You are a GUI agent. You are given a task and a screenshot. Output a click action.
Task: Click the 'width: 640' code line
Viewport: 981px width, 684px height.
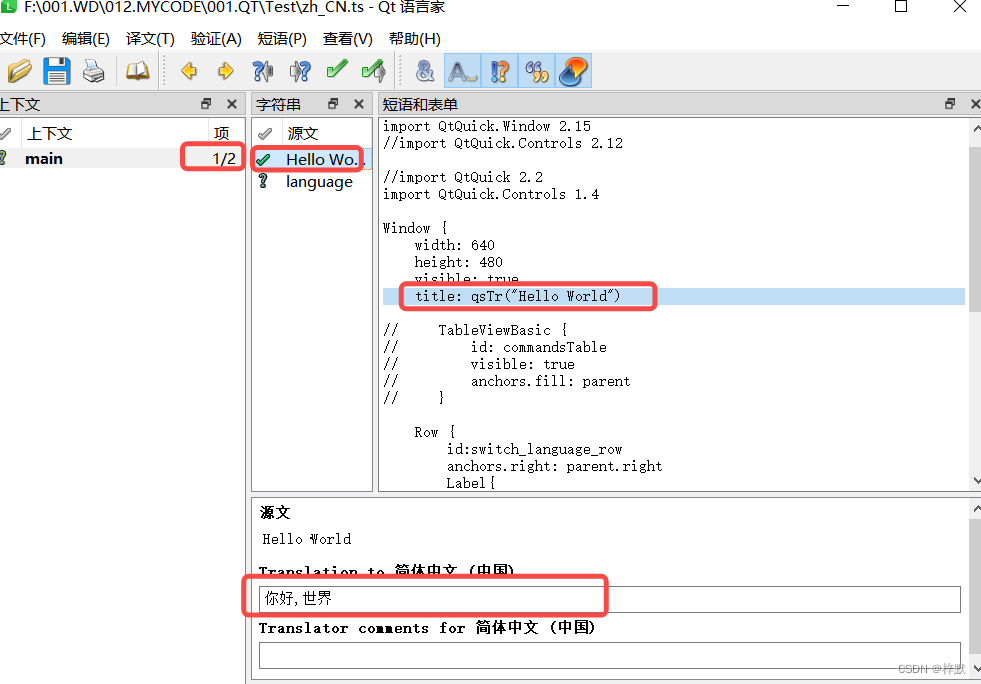tap(454, 245)
